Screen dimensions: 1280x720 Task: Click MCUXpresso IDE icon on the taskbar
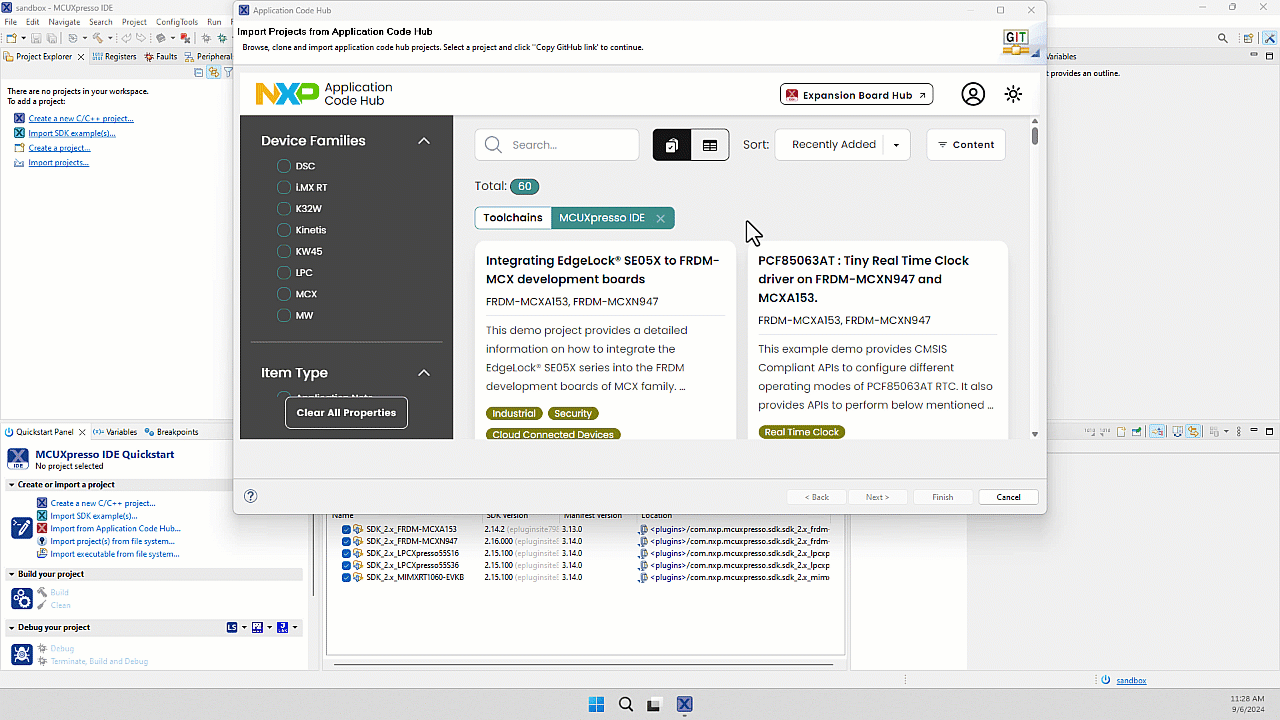pos(684,704)
